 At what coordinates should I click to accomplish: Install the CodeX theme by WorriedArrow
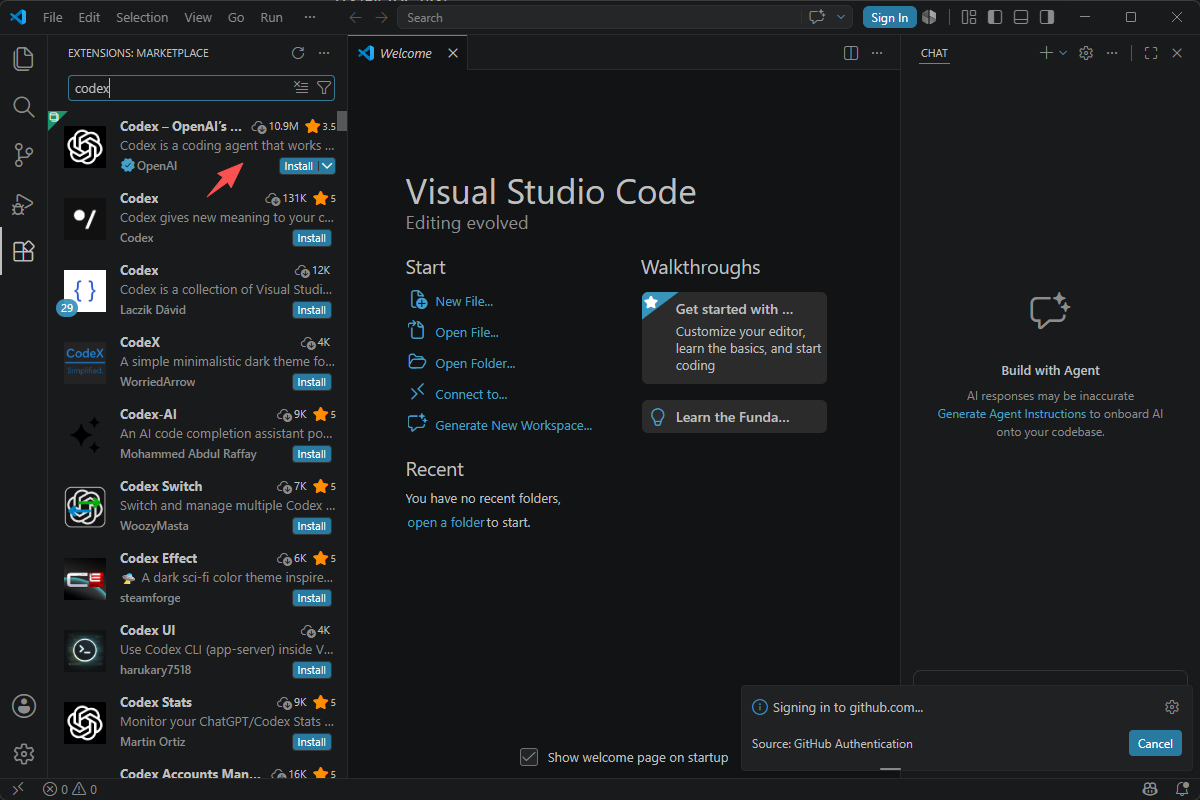(x=312, y=382)
